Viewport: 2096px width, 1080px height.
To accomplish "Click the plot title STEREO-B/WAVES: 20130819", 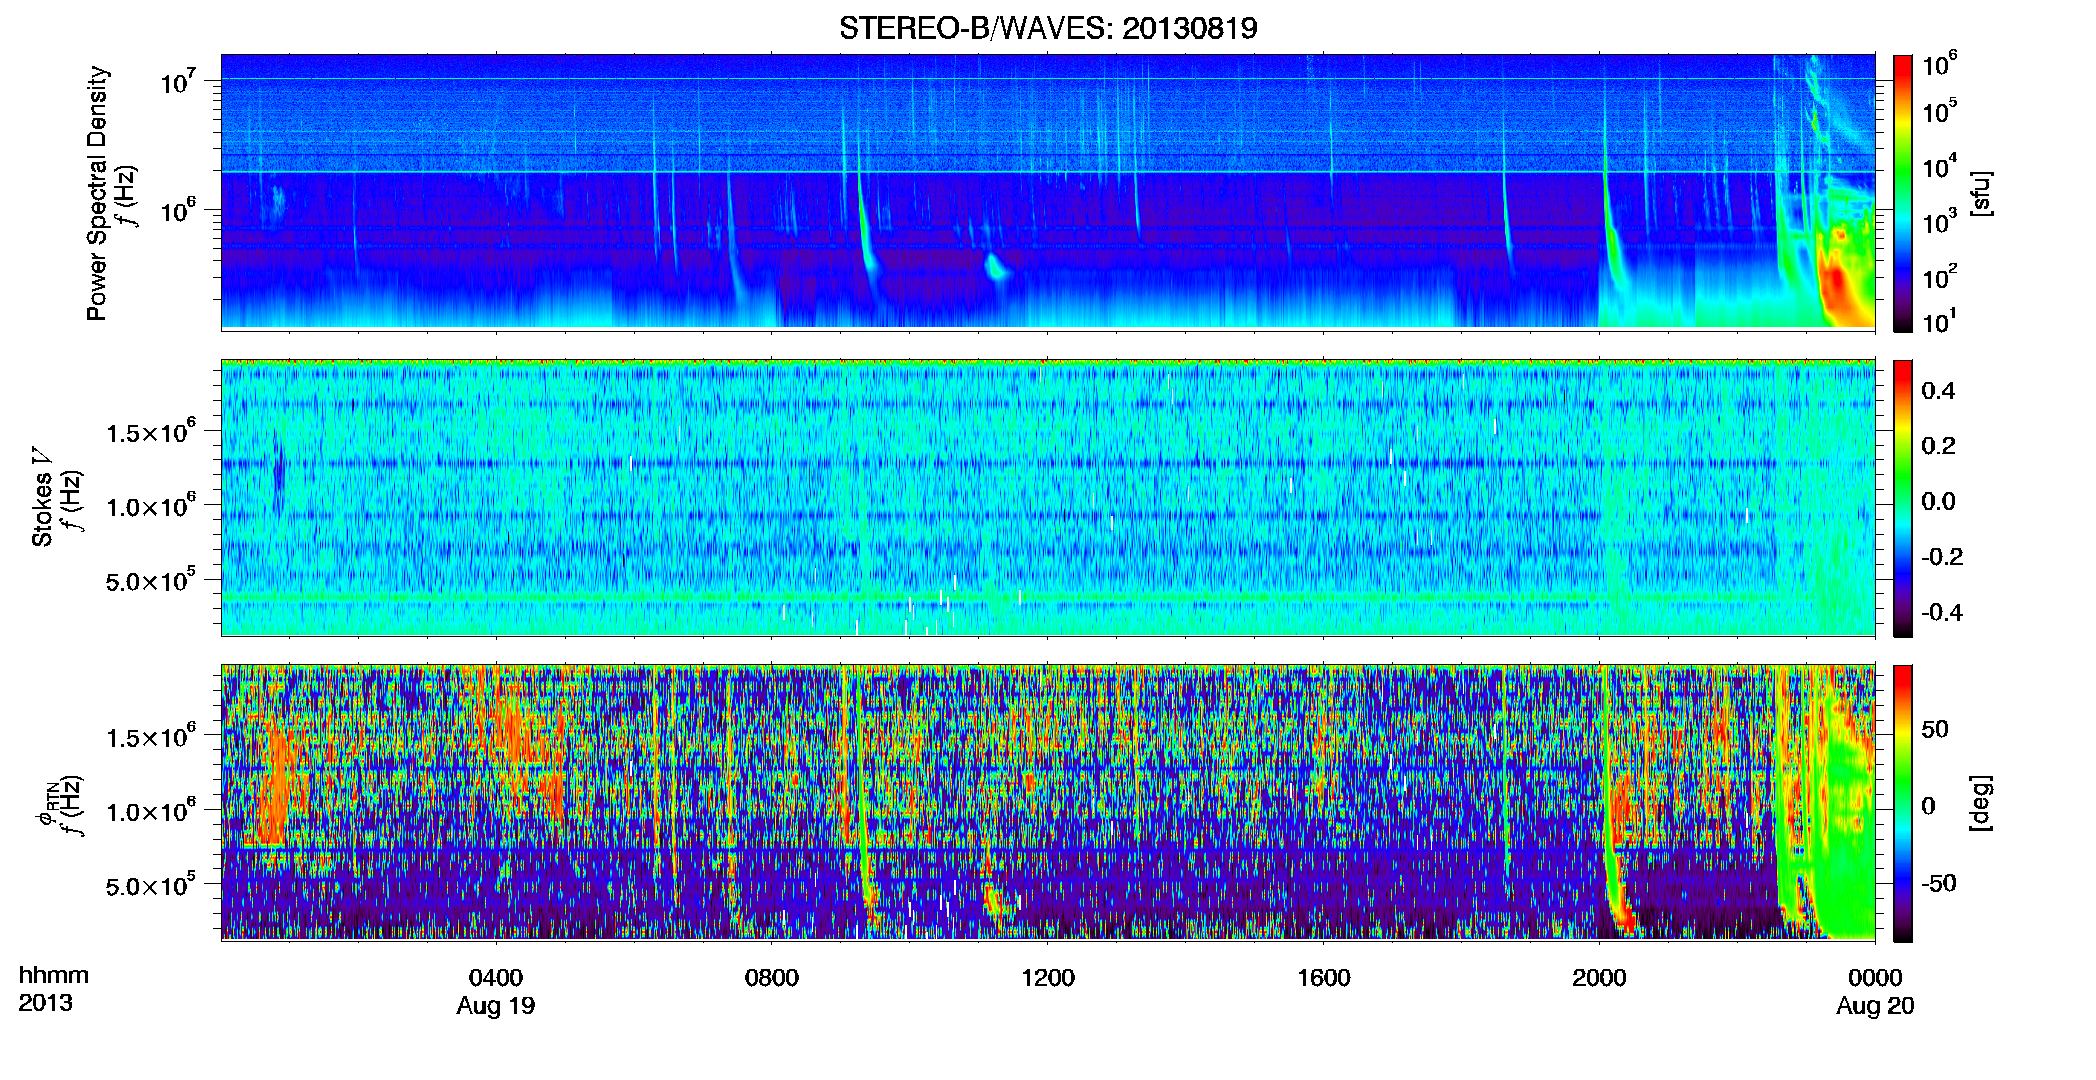I will pos(1048,28).
